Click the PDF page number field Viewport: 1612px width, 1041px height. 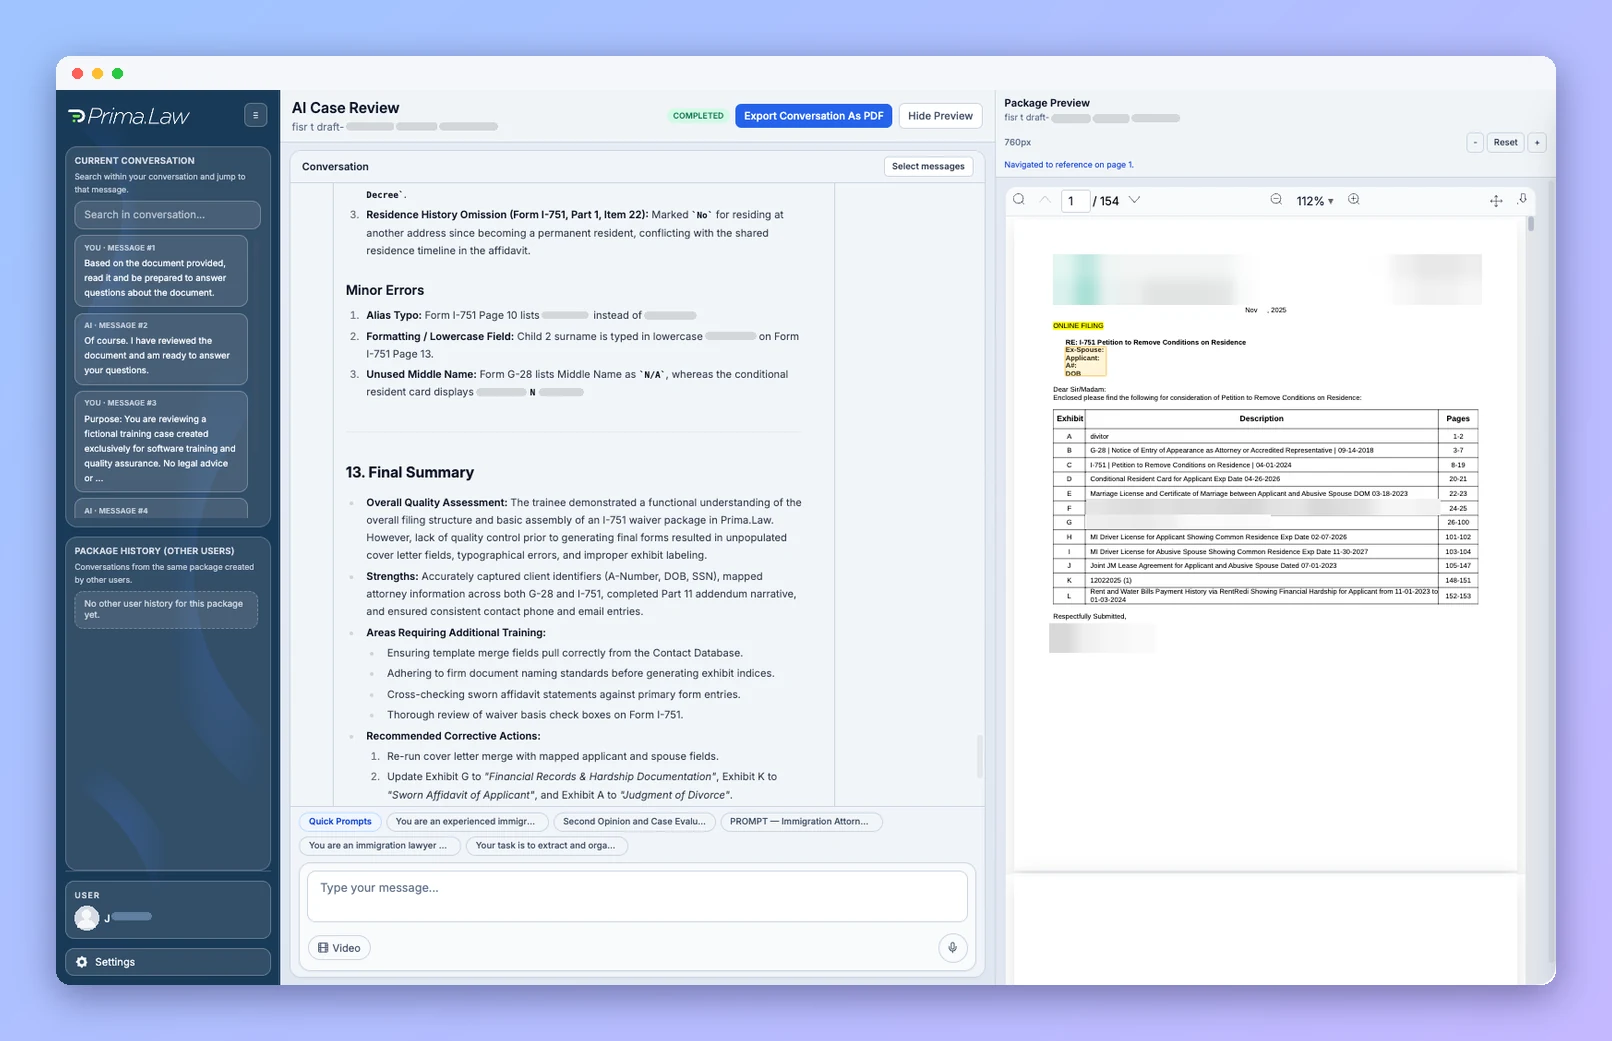click(x=1075, y=201)
